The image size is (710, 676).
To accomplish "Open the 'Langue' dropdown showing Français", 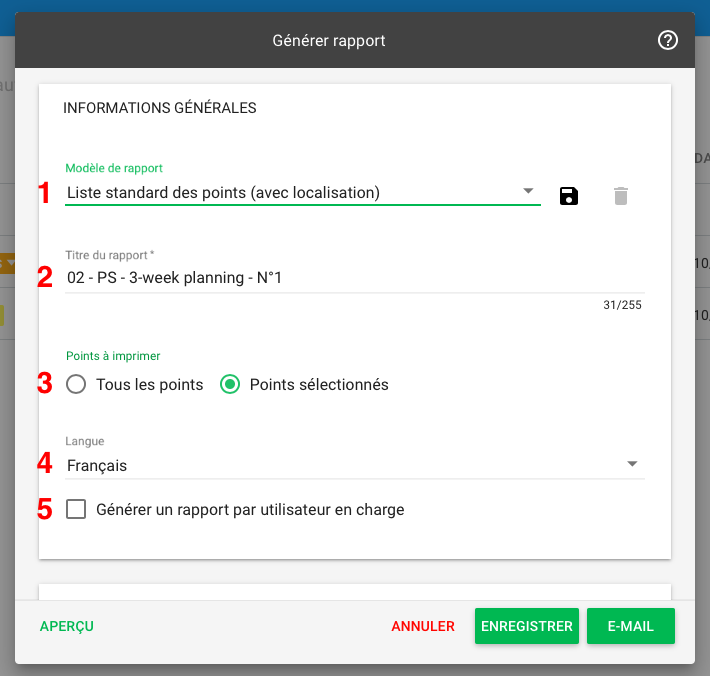I will coord(355,465).
